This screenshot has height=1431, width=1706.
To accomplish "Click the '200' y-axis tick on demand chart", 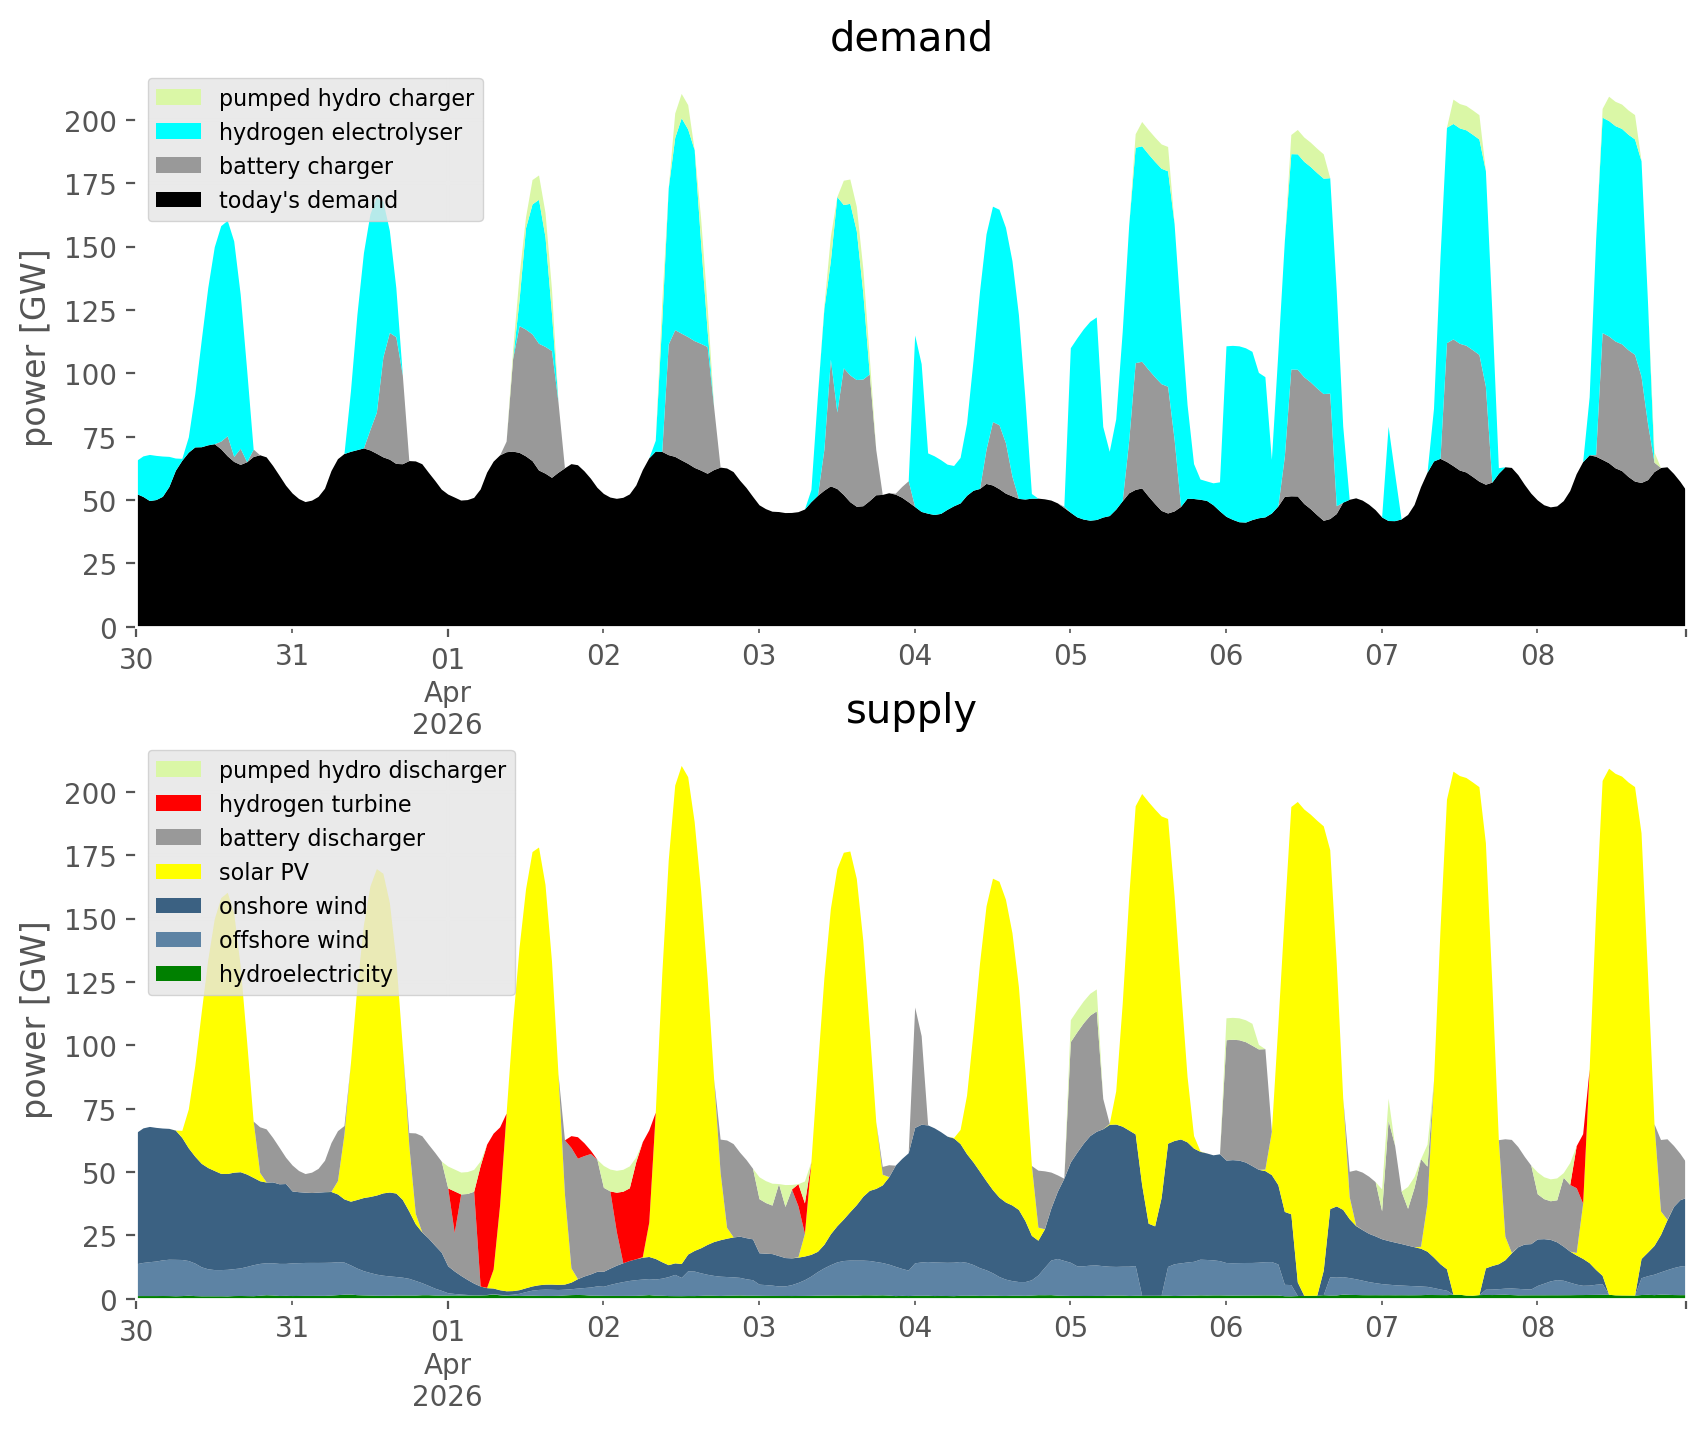I will 90,122.
